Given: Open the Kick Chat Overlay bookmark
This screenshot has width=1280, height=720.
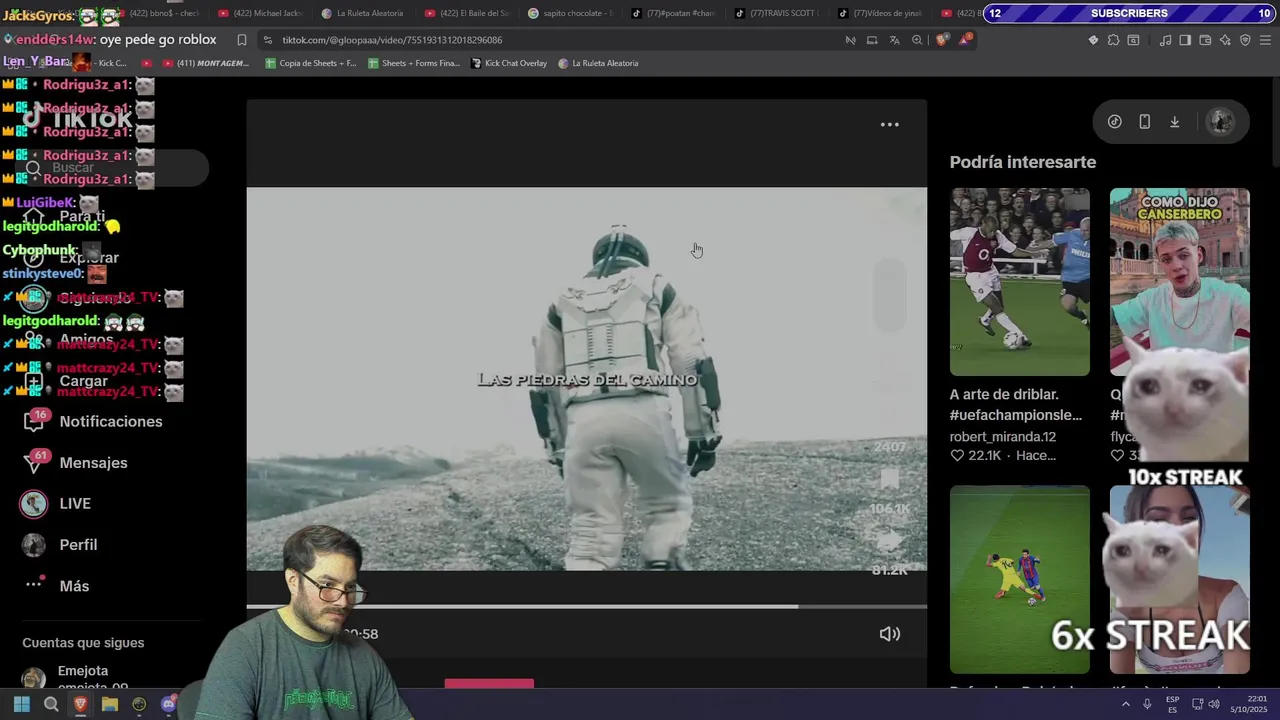Looking at the screenshot, I should (x=509, y=63).
